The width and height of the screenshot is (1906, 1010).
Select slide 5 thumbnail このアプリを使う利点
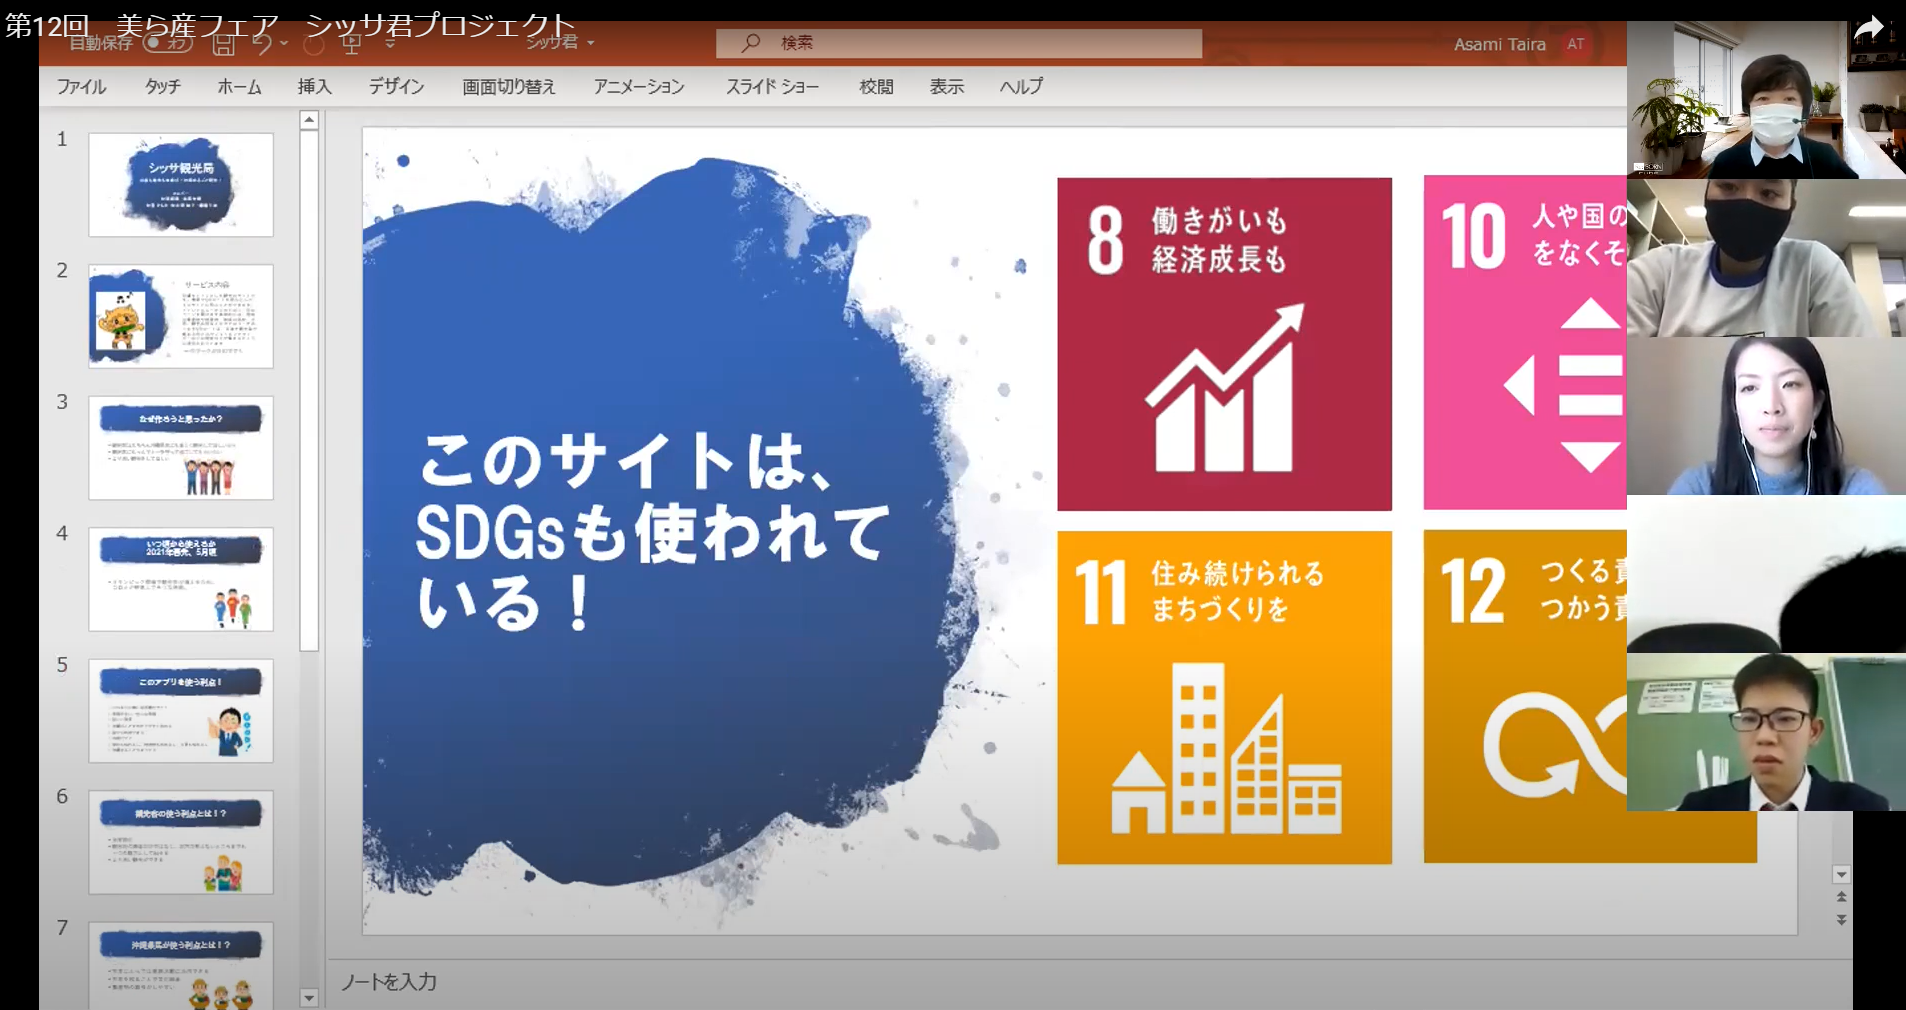pos(181,711)
